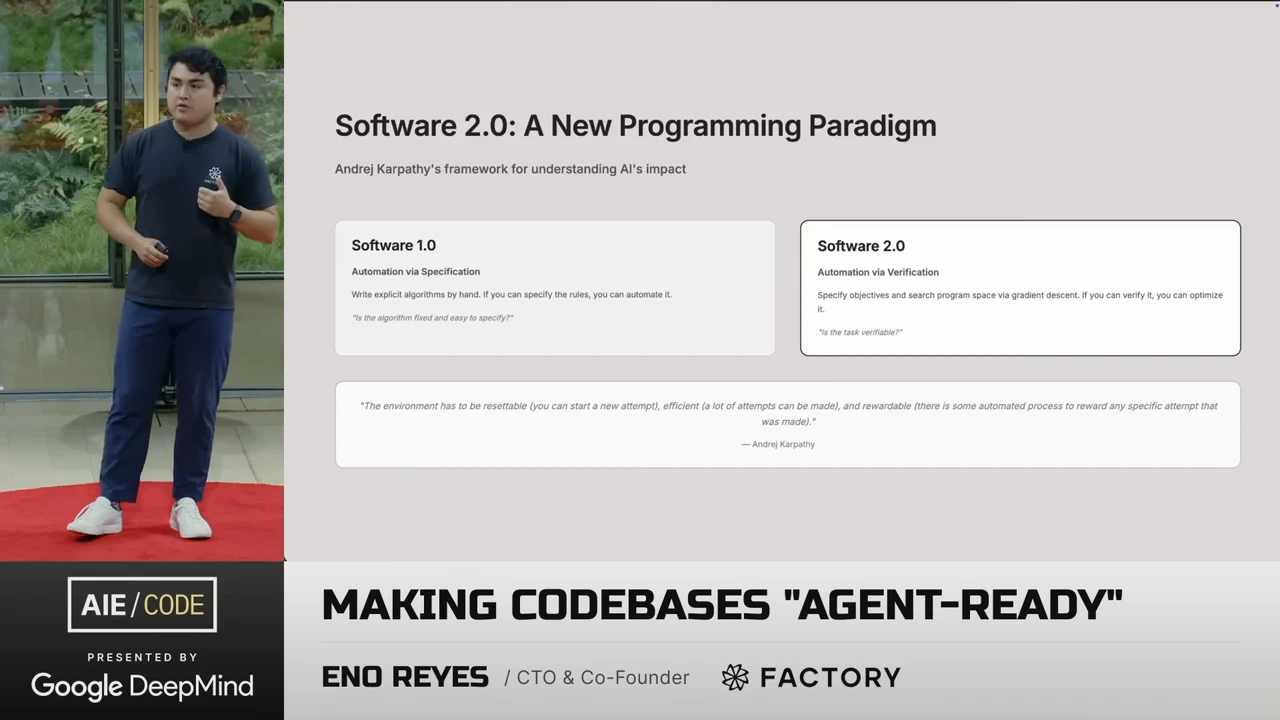The height and width of the screenshot is (720, 1280).
Task: Click 'Automation via Specification' text
Action: pyautogui.click(x=415, y=272)
